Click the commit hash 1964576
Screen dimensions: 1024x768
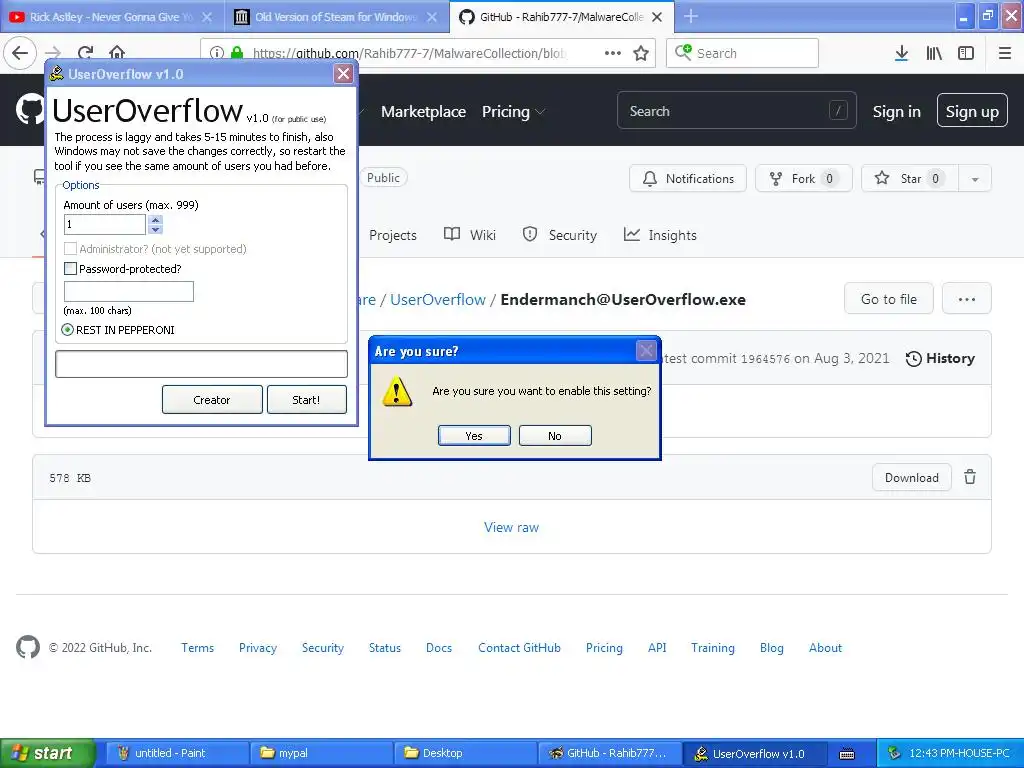tap(765, 359)
